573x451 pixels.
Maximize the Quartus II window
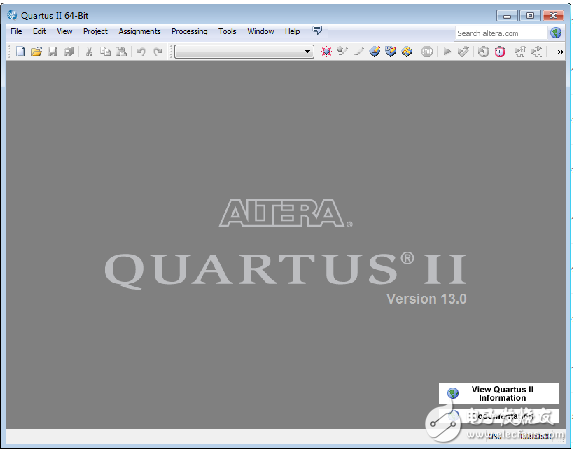pyautogui.click(x=530, y=16)
